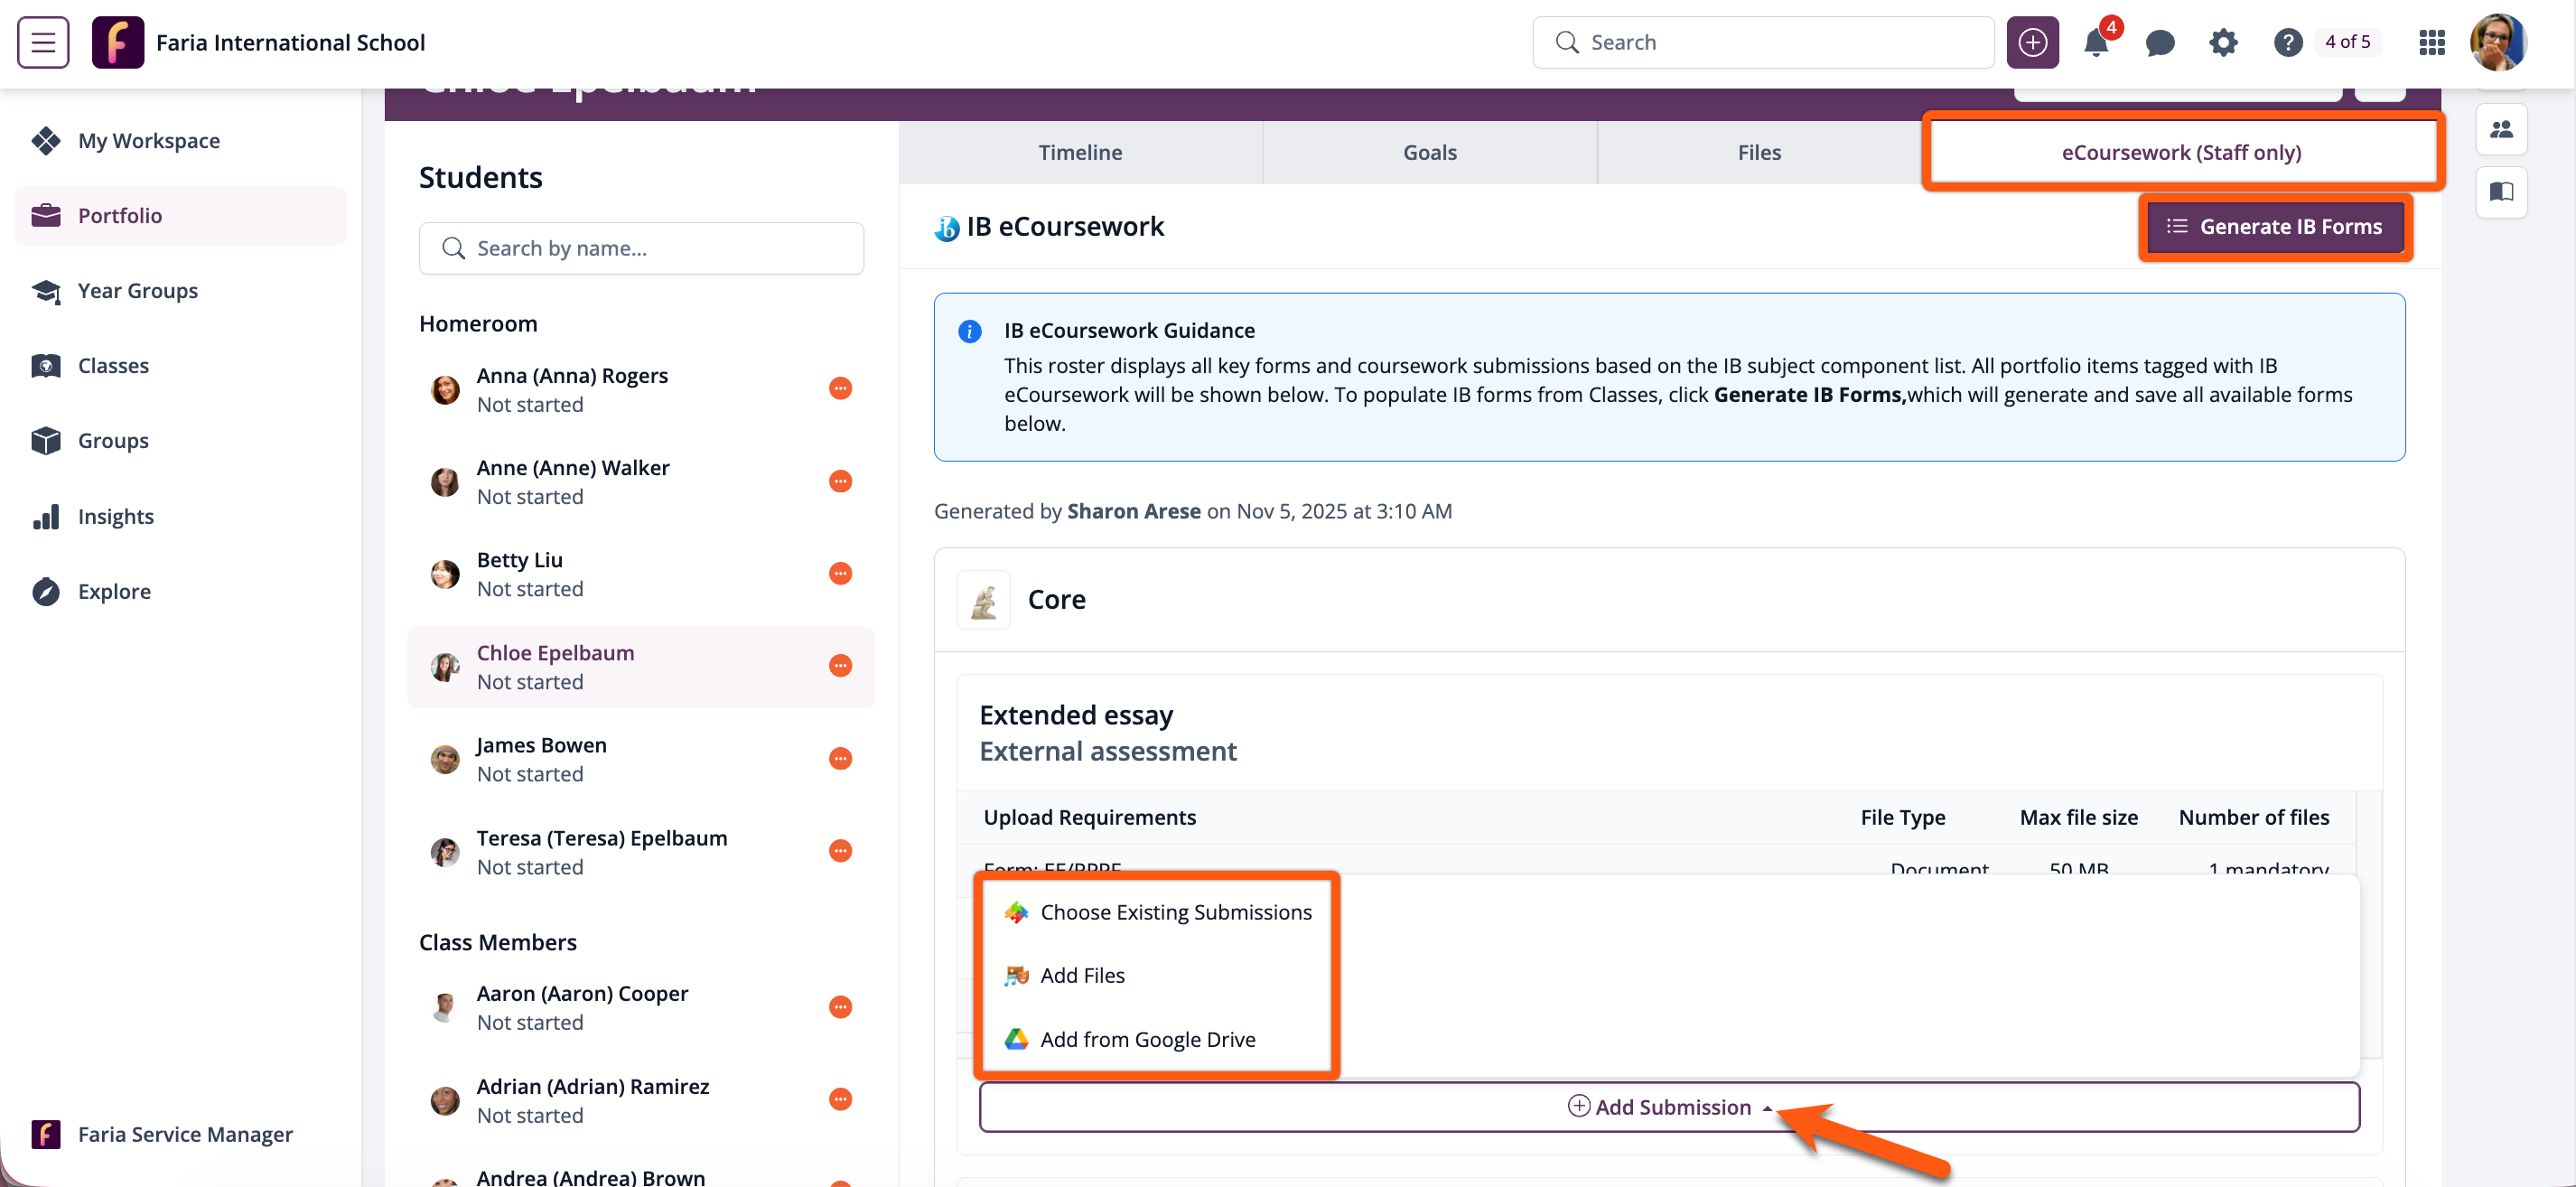
Task: Click the Search by name field
Action: [x=641, y=248]
